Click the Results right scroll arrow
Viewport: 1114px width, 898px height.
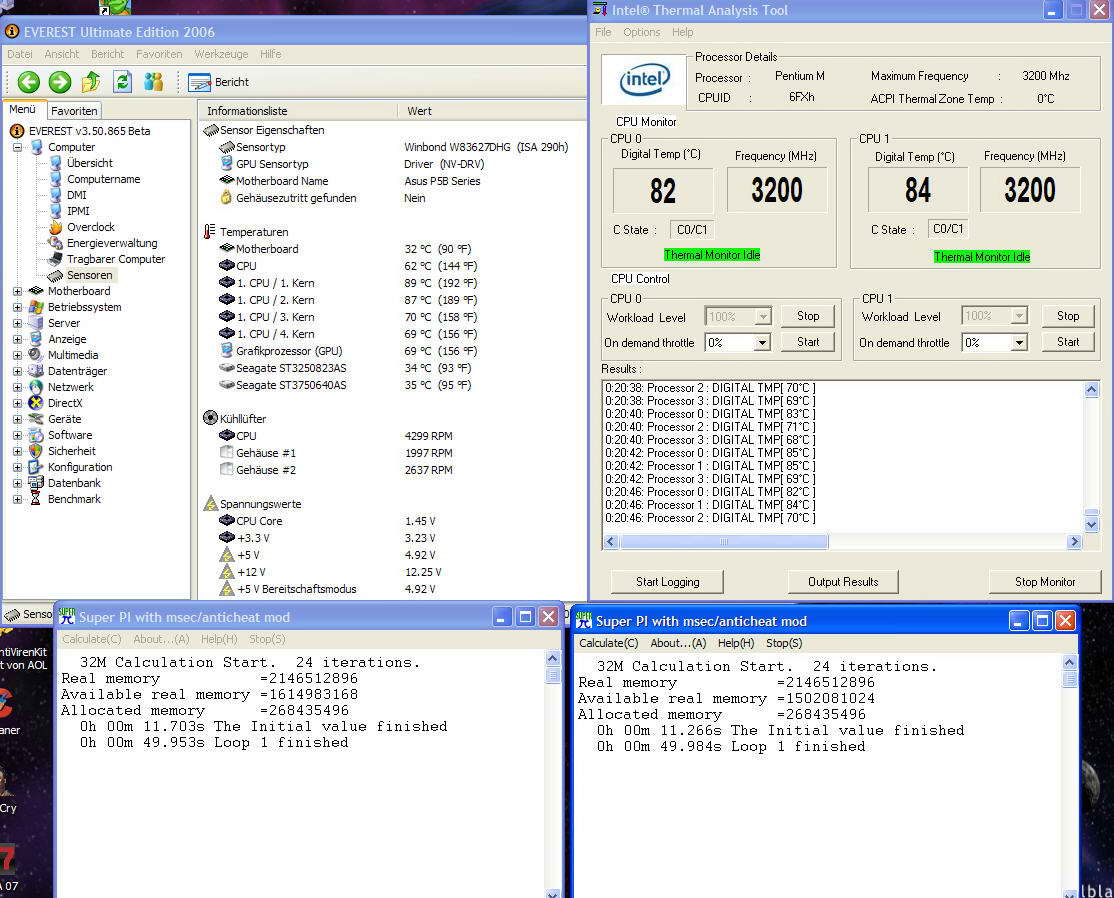tap(1074, 542)
